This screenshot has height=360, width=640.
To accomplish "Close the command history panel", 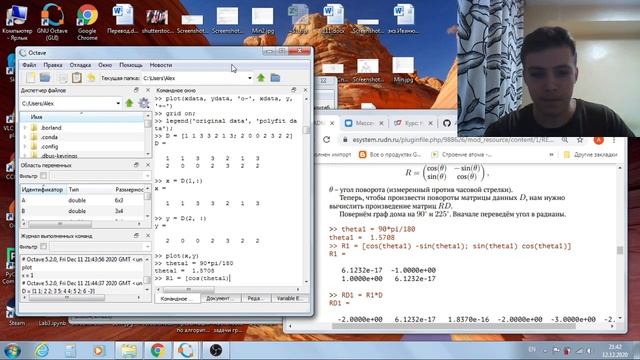I will pos(148,236).
